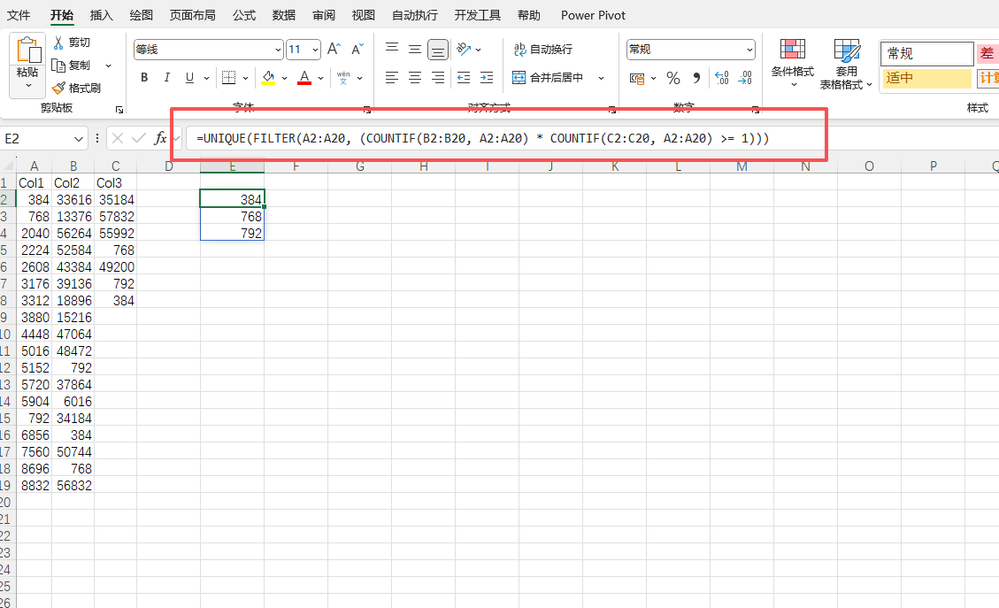Click the Col2 header cell
The height and width of the screenshot is (608, 999).
point(73,183)
